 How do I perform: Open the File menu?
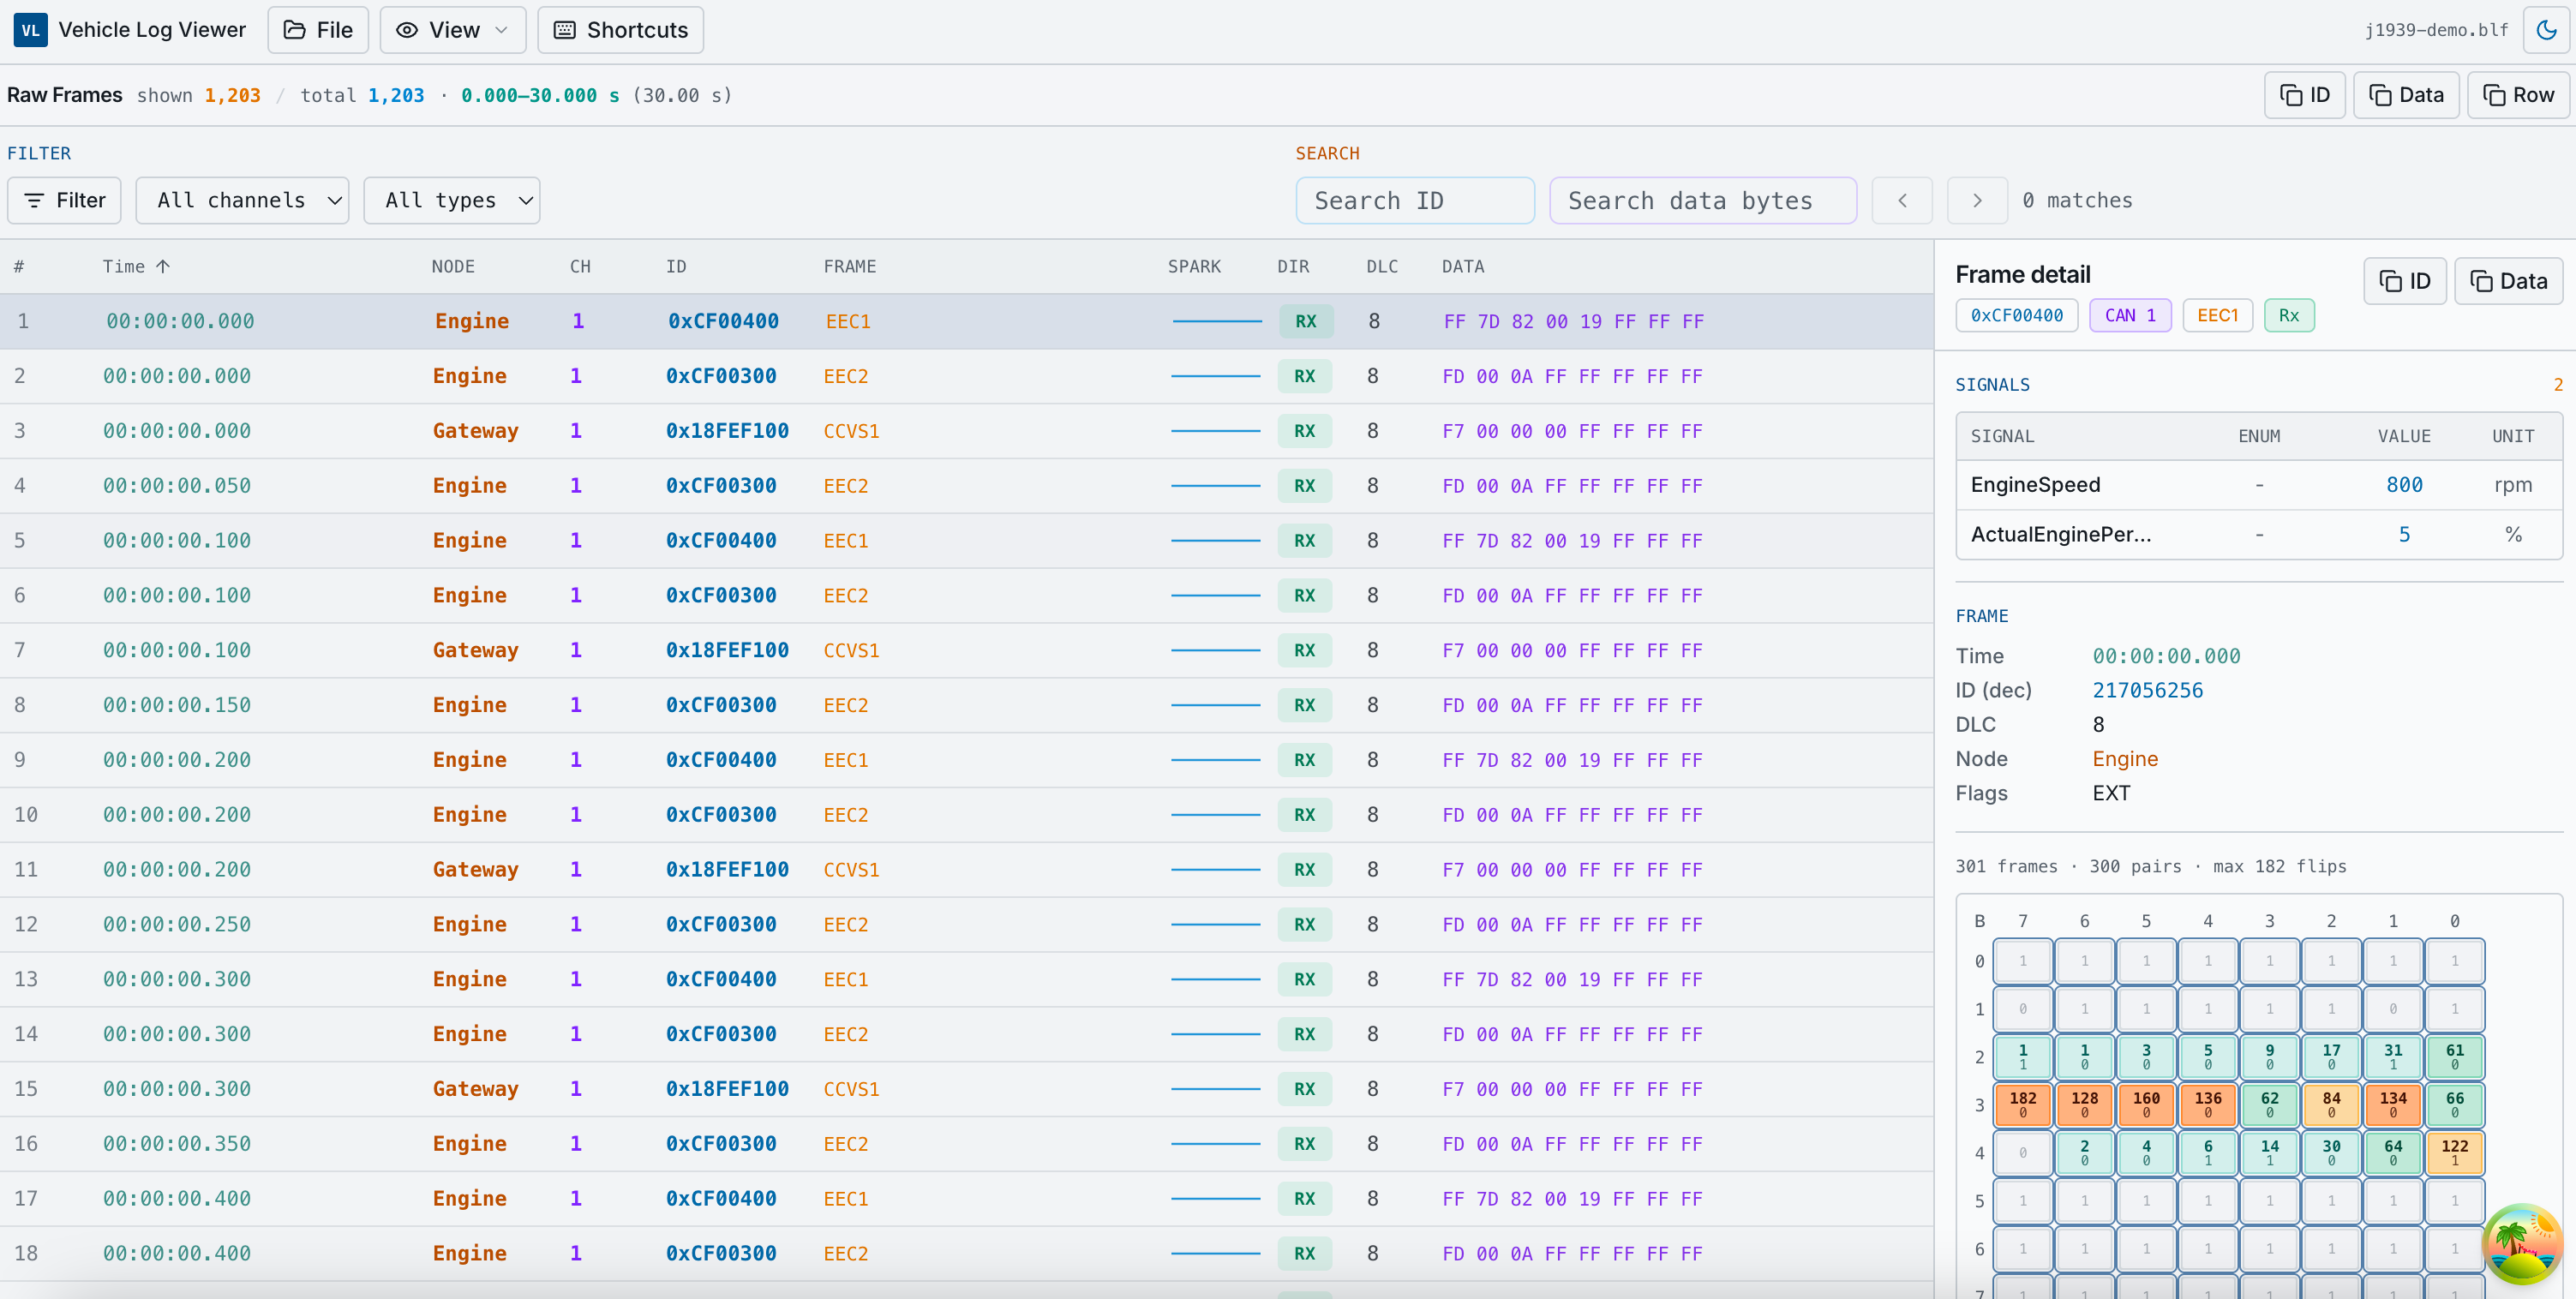(318, 30)
